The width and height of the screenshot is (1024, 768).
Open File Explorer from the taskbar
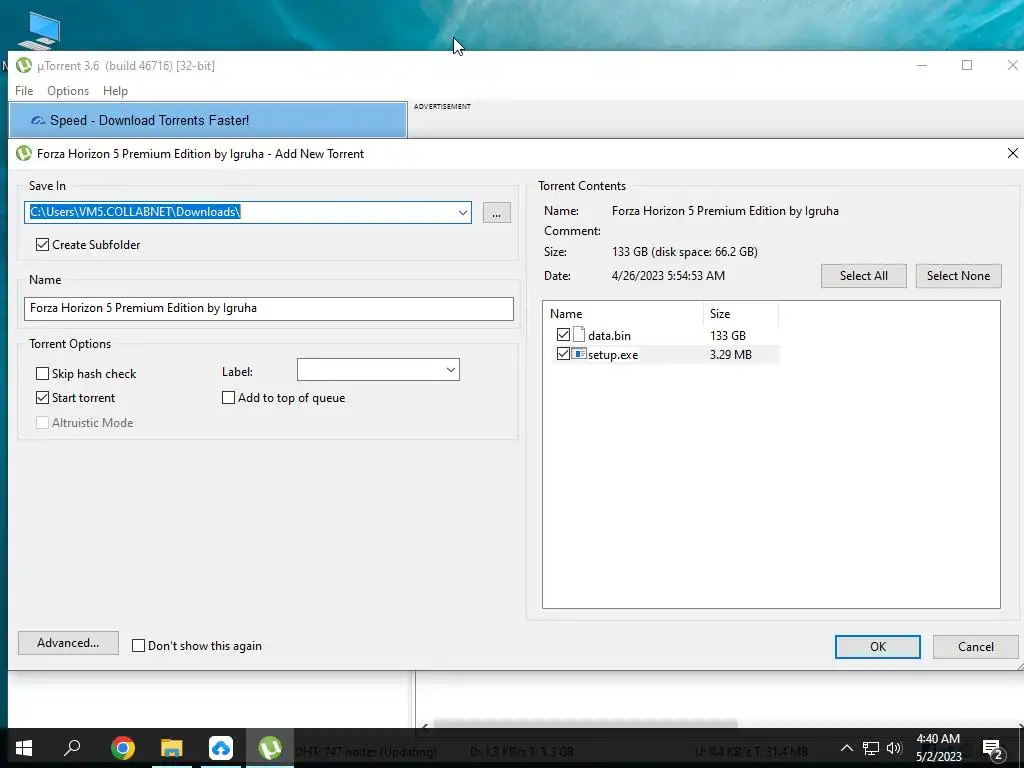[x=172, y=748]
